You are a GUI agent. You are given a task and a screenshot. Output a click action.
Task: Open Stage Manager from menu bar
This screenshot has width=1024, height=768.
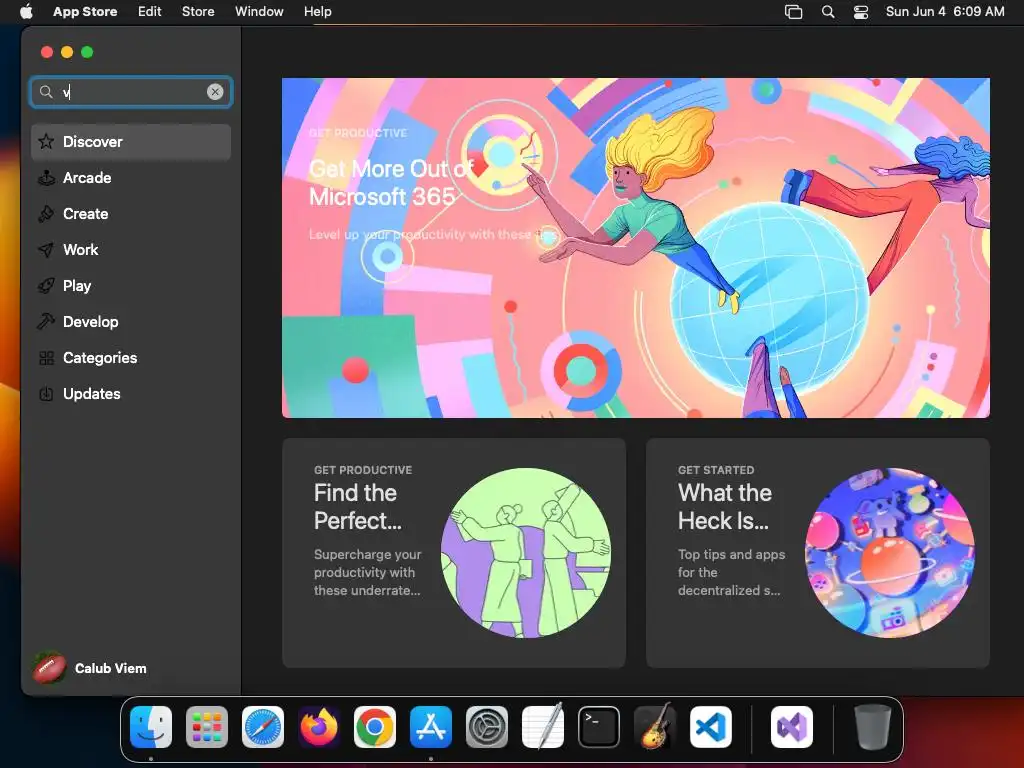click(793, 12)
